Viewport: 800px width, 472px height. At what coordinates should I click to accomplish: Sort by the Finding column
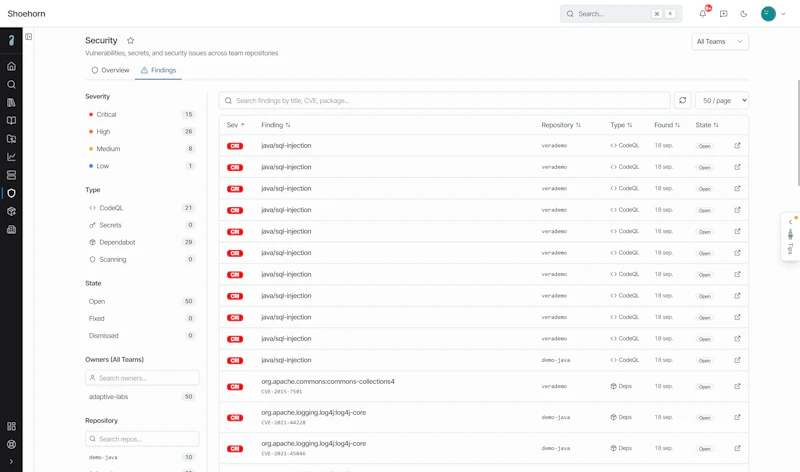tap(276, 125)
